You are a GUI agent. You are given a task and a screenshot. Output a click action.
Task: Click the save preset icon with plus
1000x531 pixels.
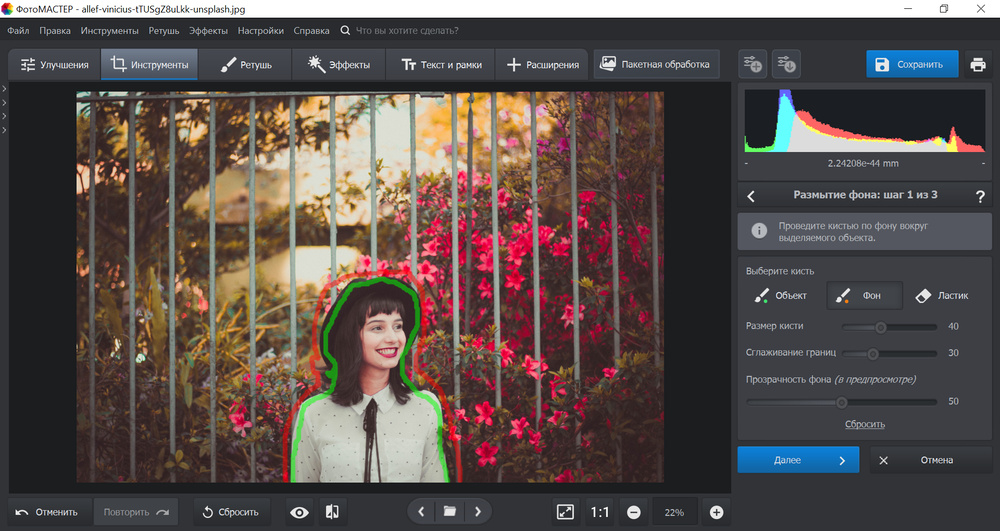click(753, 65)
